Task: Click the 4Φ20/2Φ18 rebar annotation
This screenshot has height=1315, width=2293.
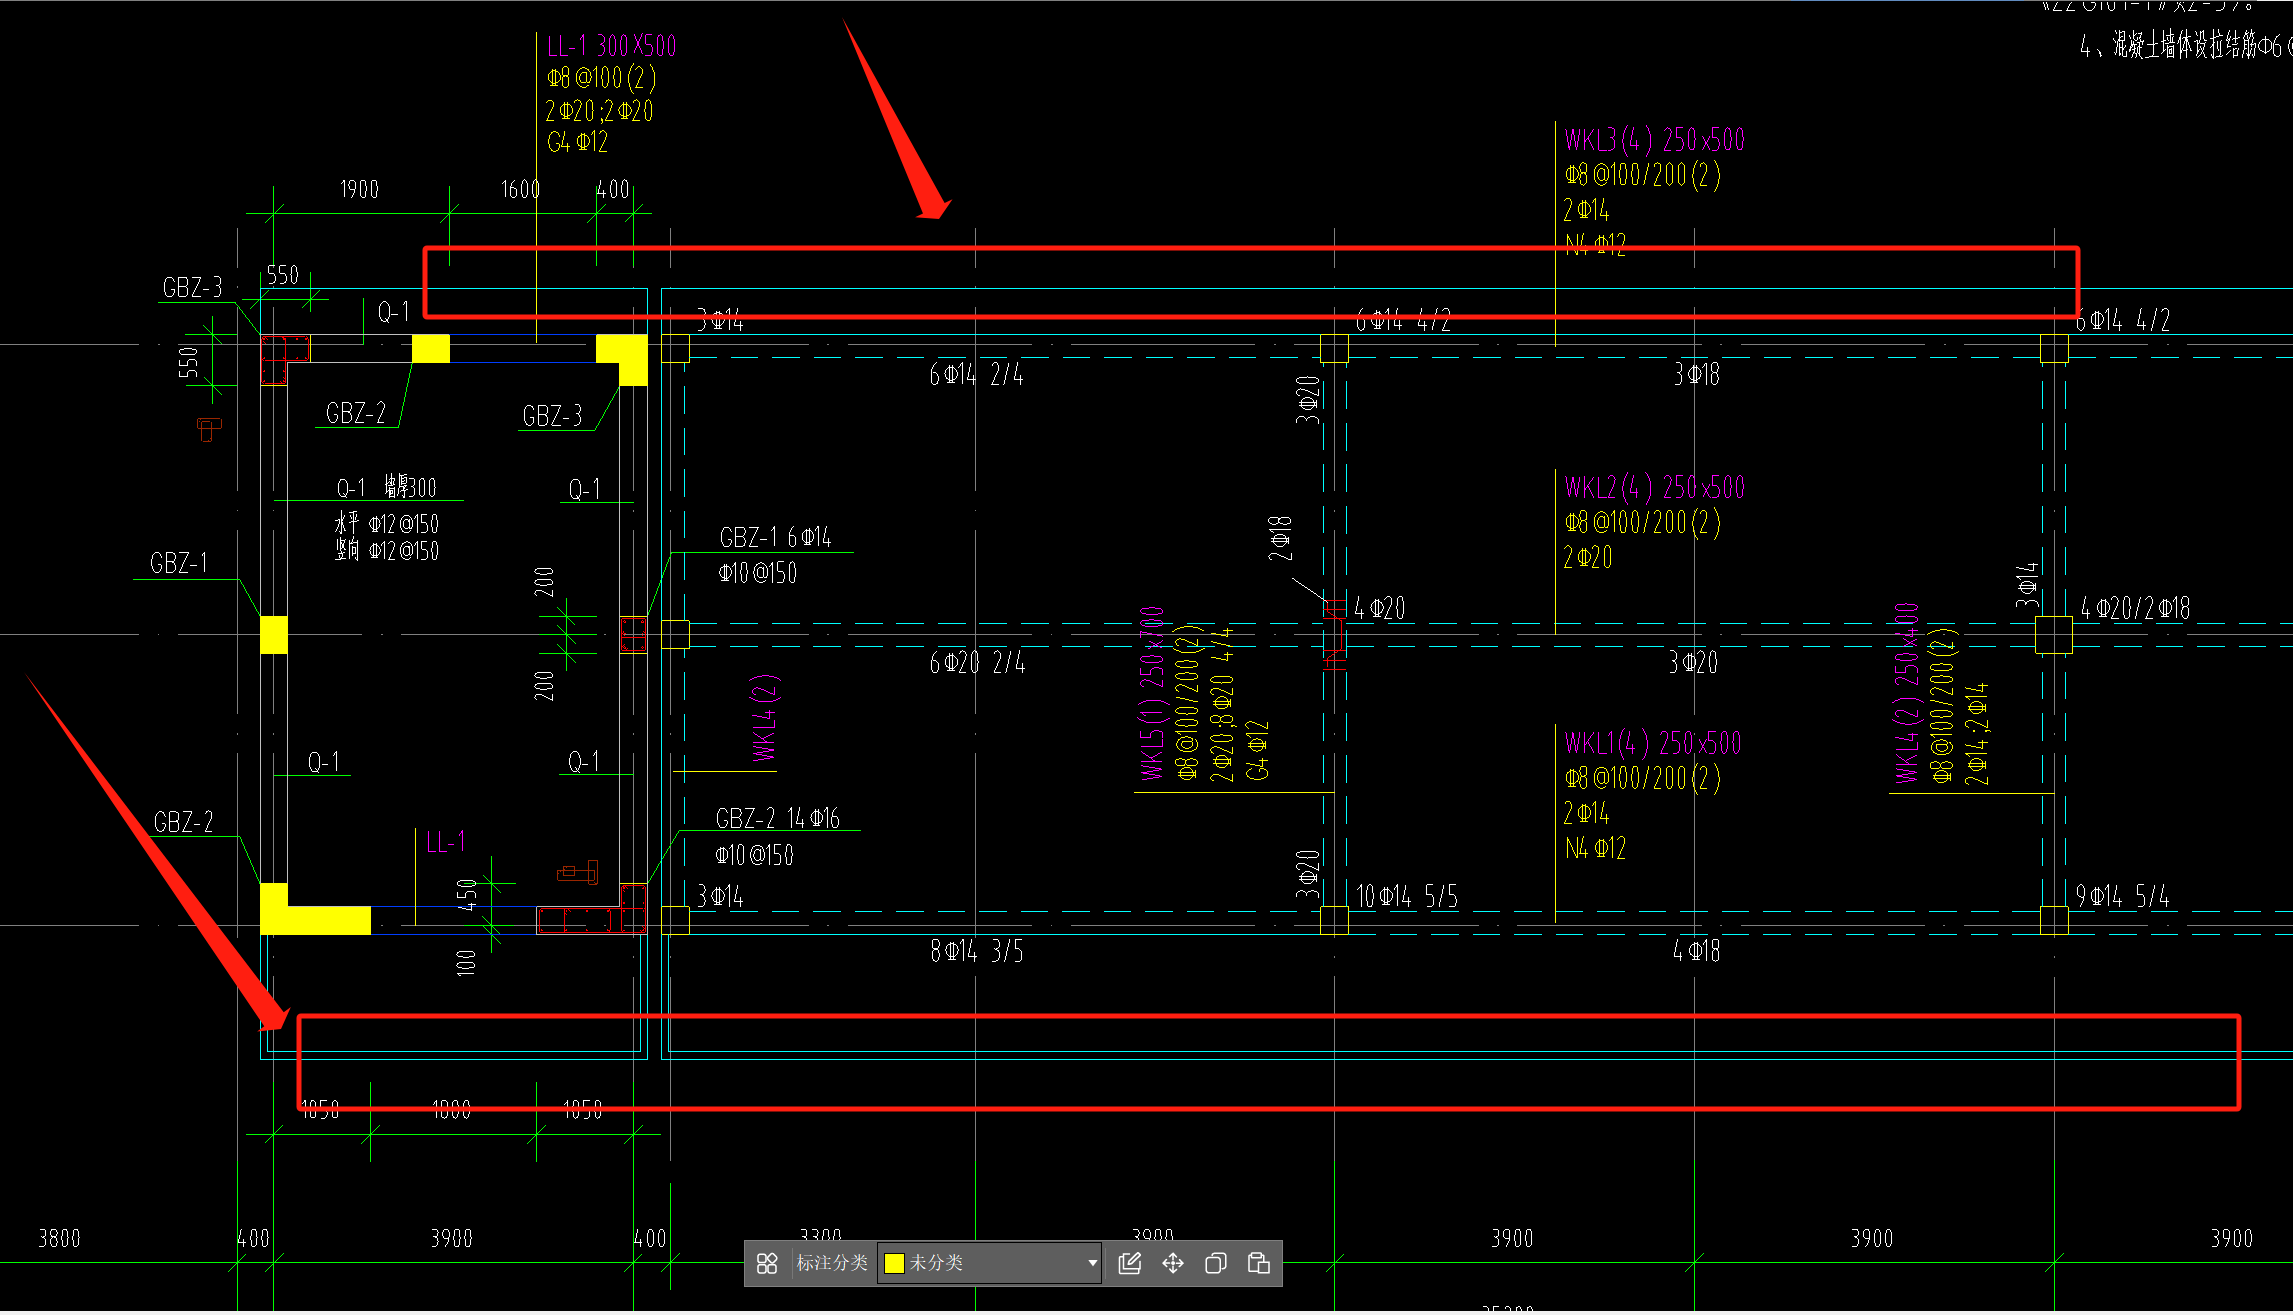Action: point(2135,608)
